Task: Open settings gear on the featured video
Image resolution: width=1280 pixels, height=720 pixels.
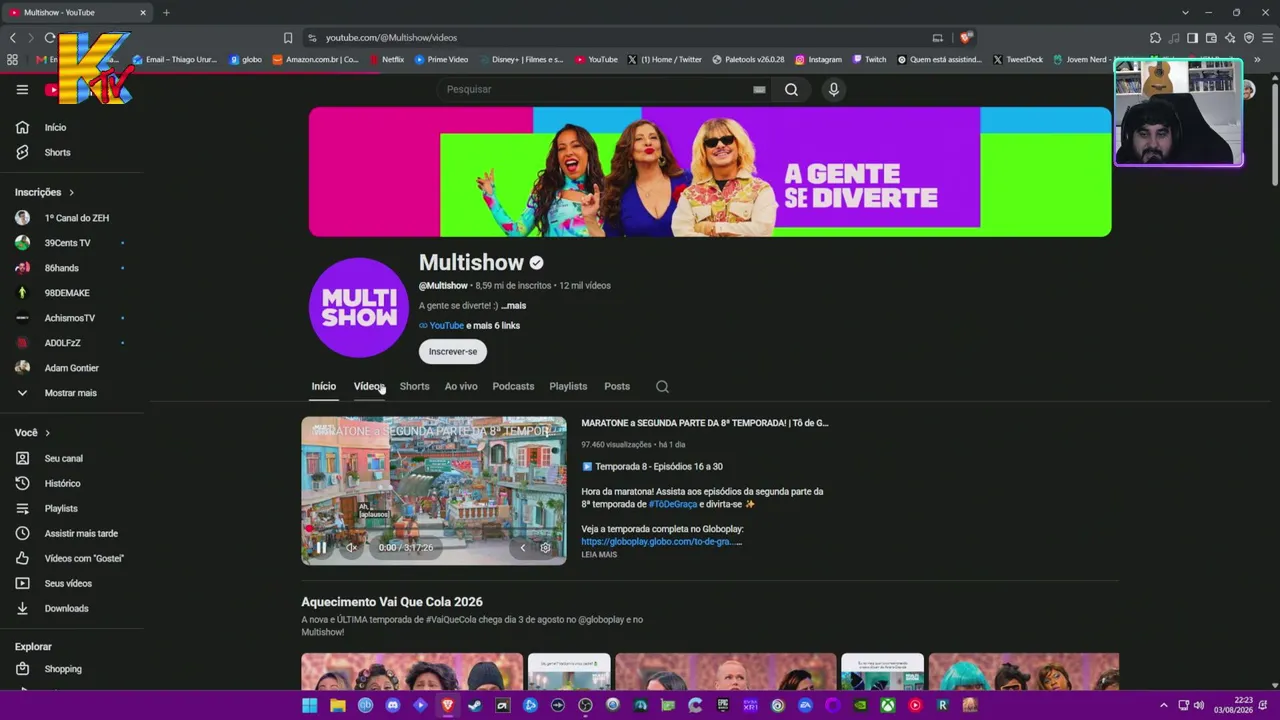Action: [545, 547]
